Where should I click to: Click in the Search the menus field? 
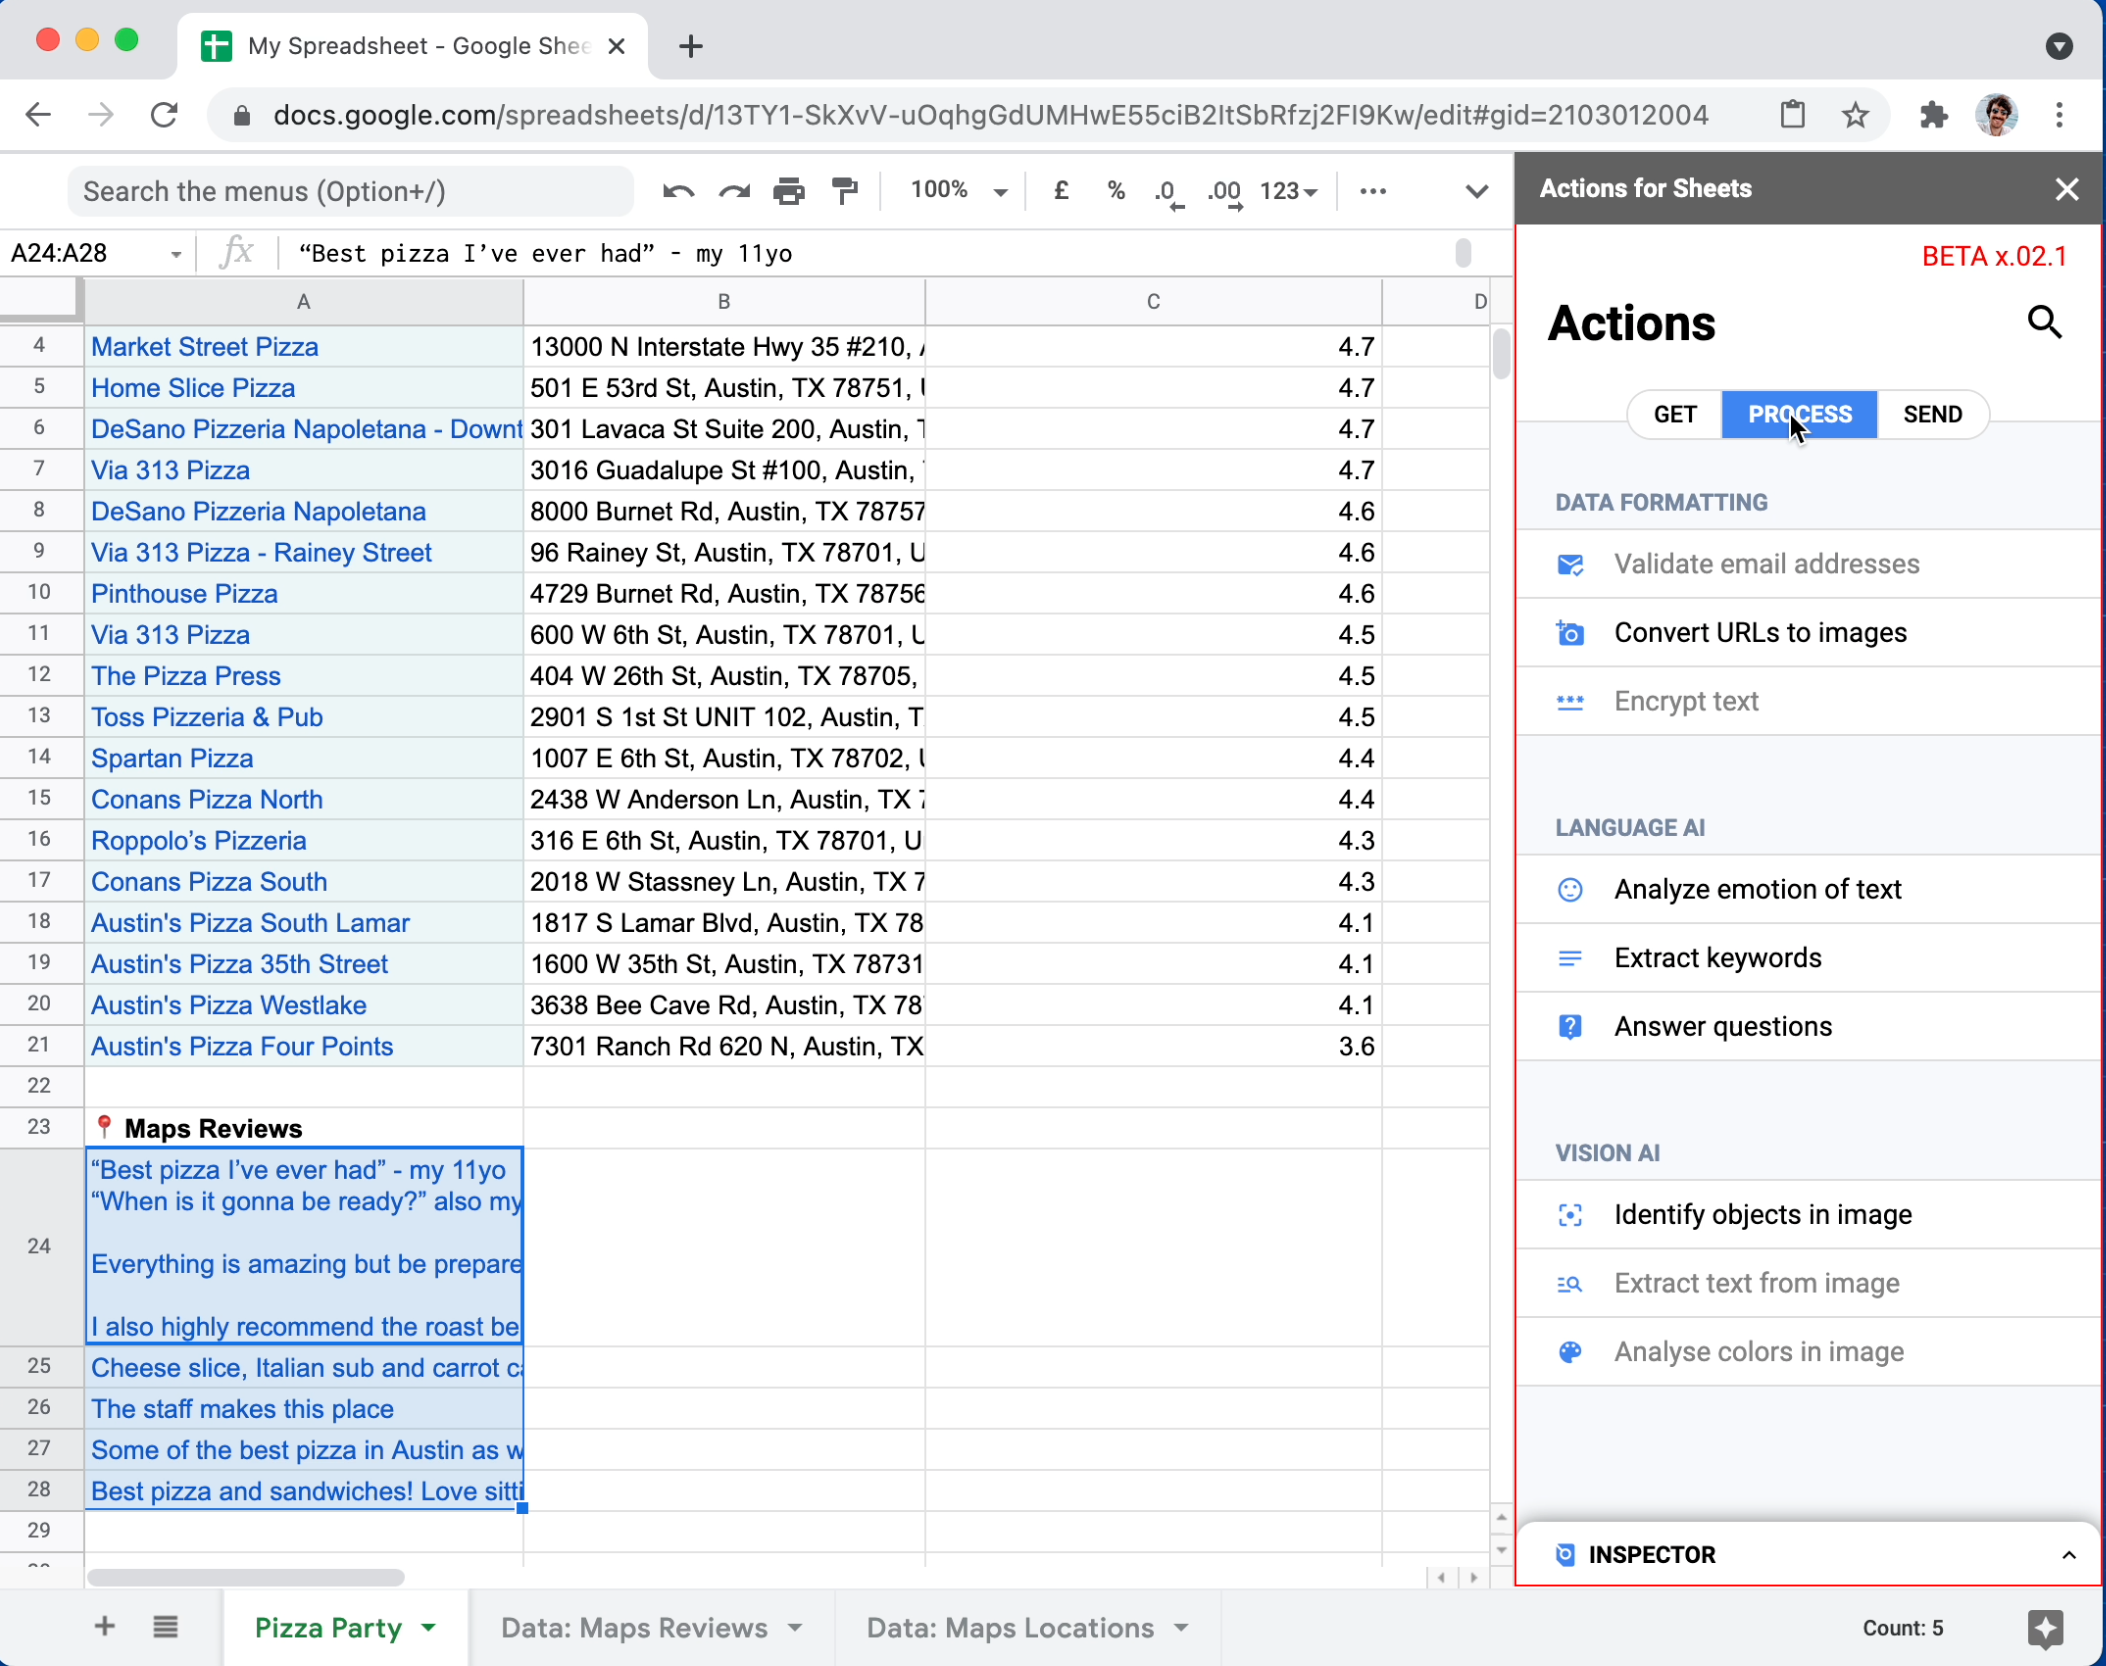(x=350, y=191)
